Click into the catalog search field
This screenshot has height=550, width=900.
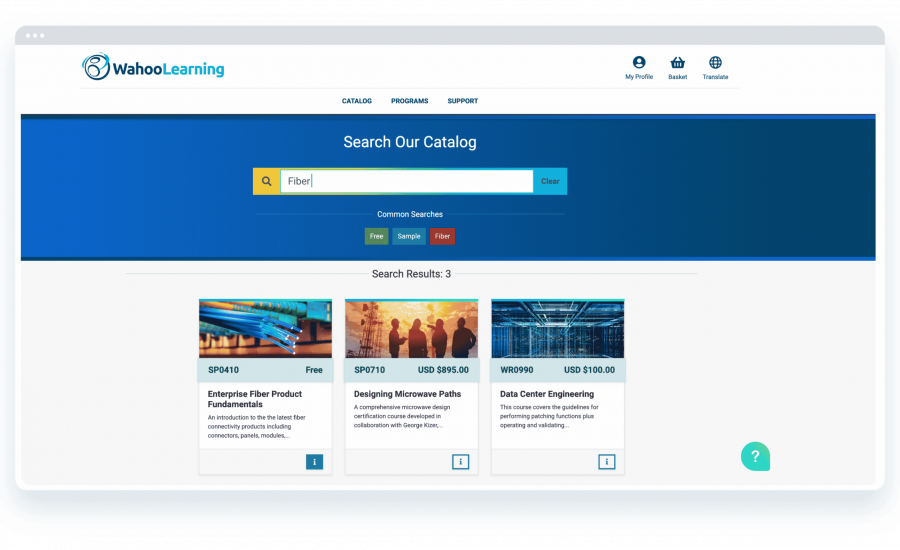(x=406, y=181)
